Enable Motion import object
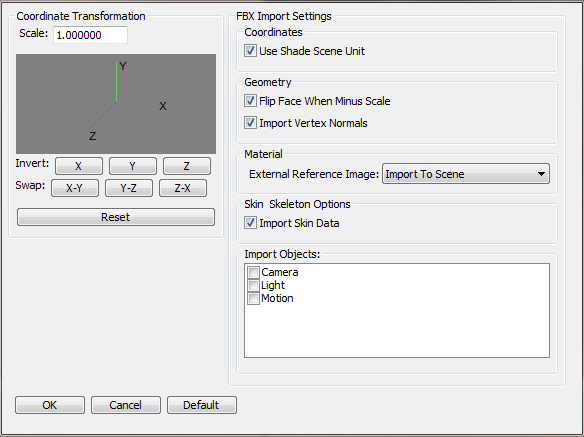 pos(253,298)
